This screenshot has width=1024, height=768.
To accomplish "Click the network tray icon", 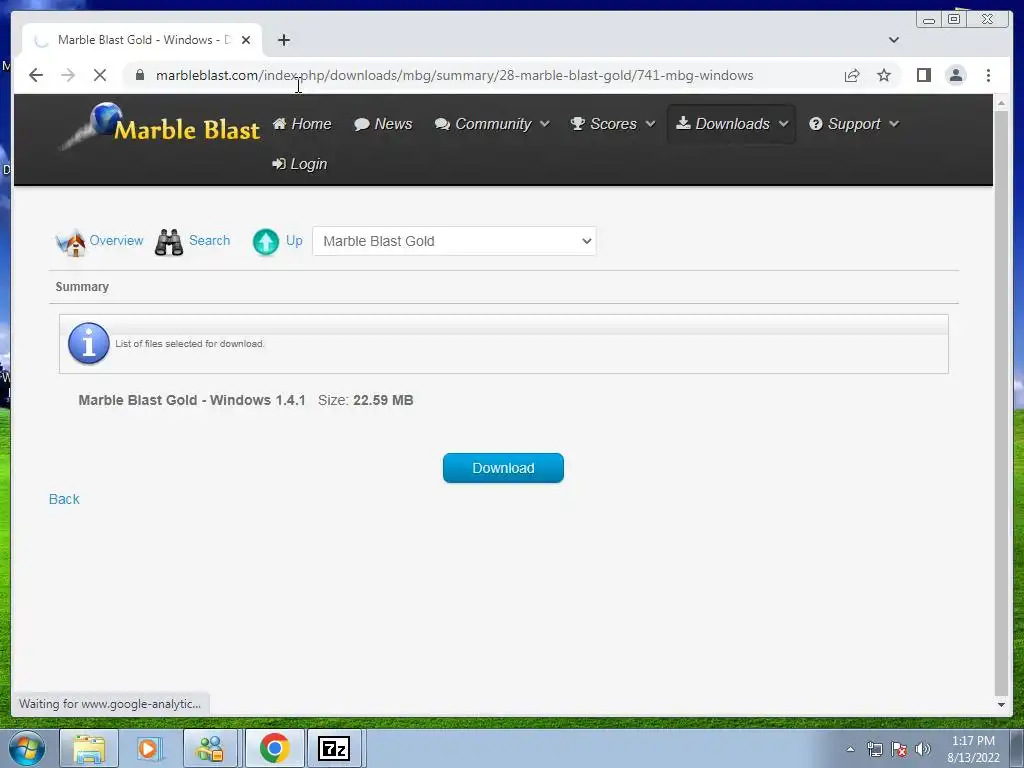I will [x=874, y=749].
